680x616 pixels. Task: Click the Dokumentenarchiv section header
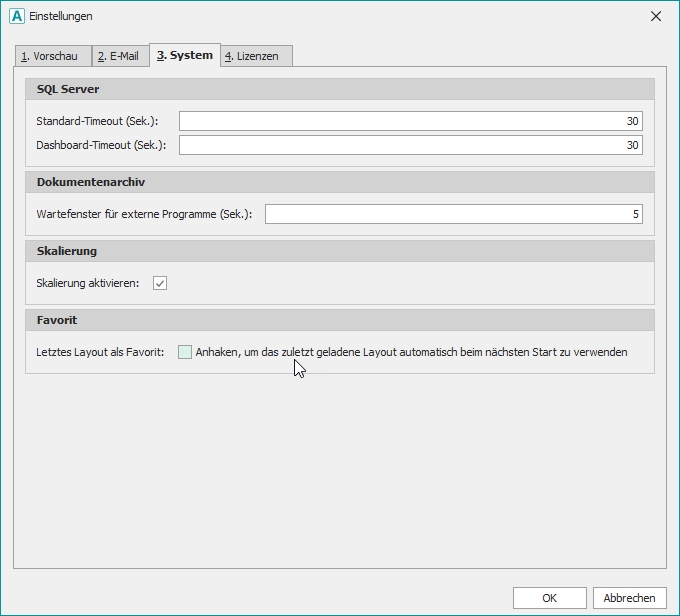click(x=91, y=182)
